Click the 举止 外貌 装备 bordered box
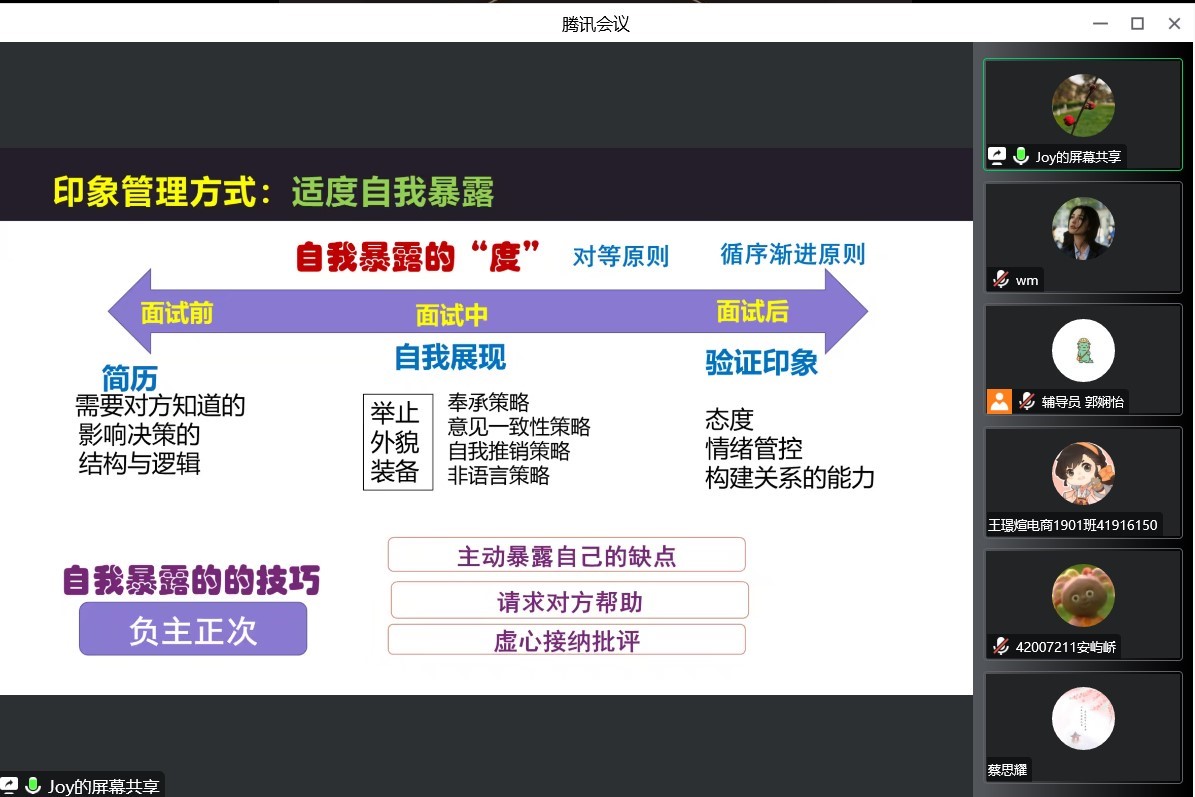Image resolution: width=1195 pixels, height=797 pixels. pos(397,442)
